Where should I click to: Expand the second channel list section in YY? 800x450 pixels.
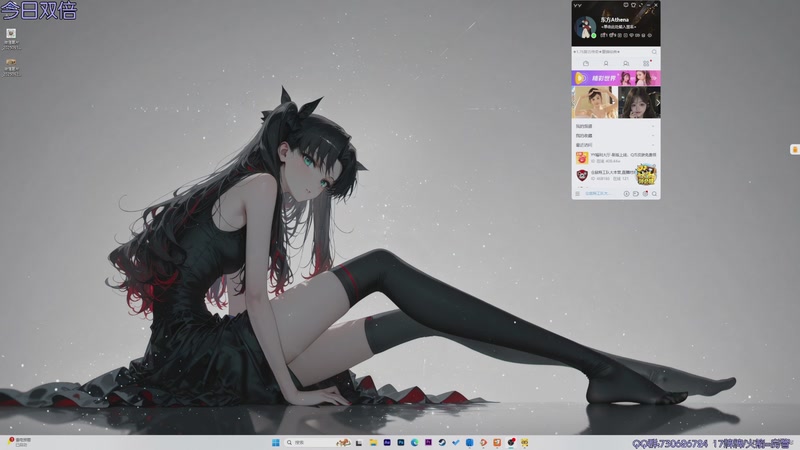click(x=616, y=136)
